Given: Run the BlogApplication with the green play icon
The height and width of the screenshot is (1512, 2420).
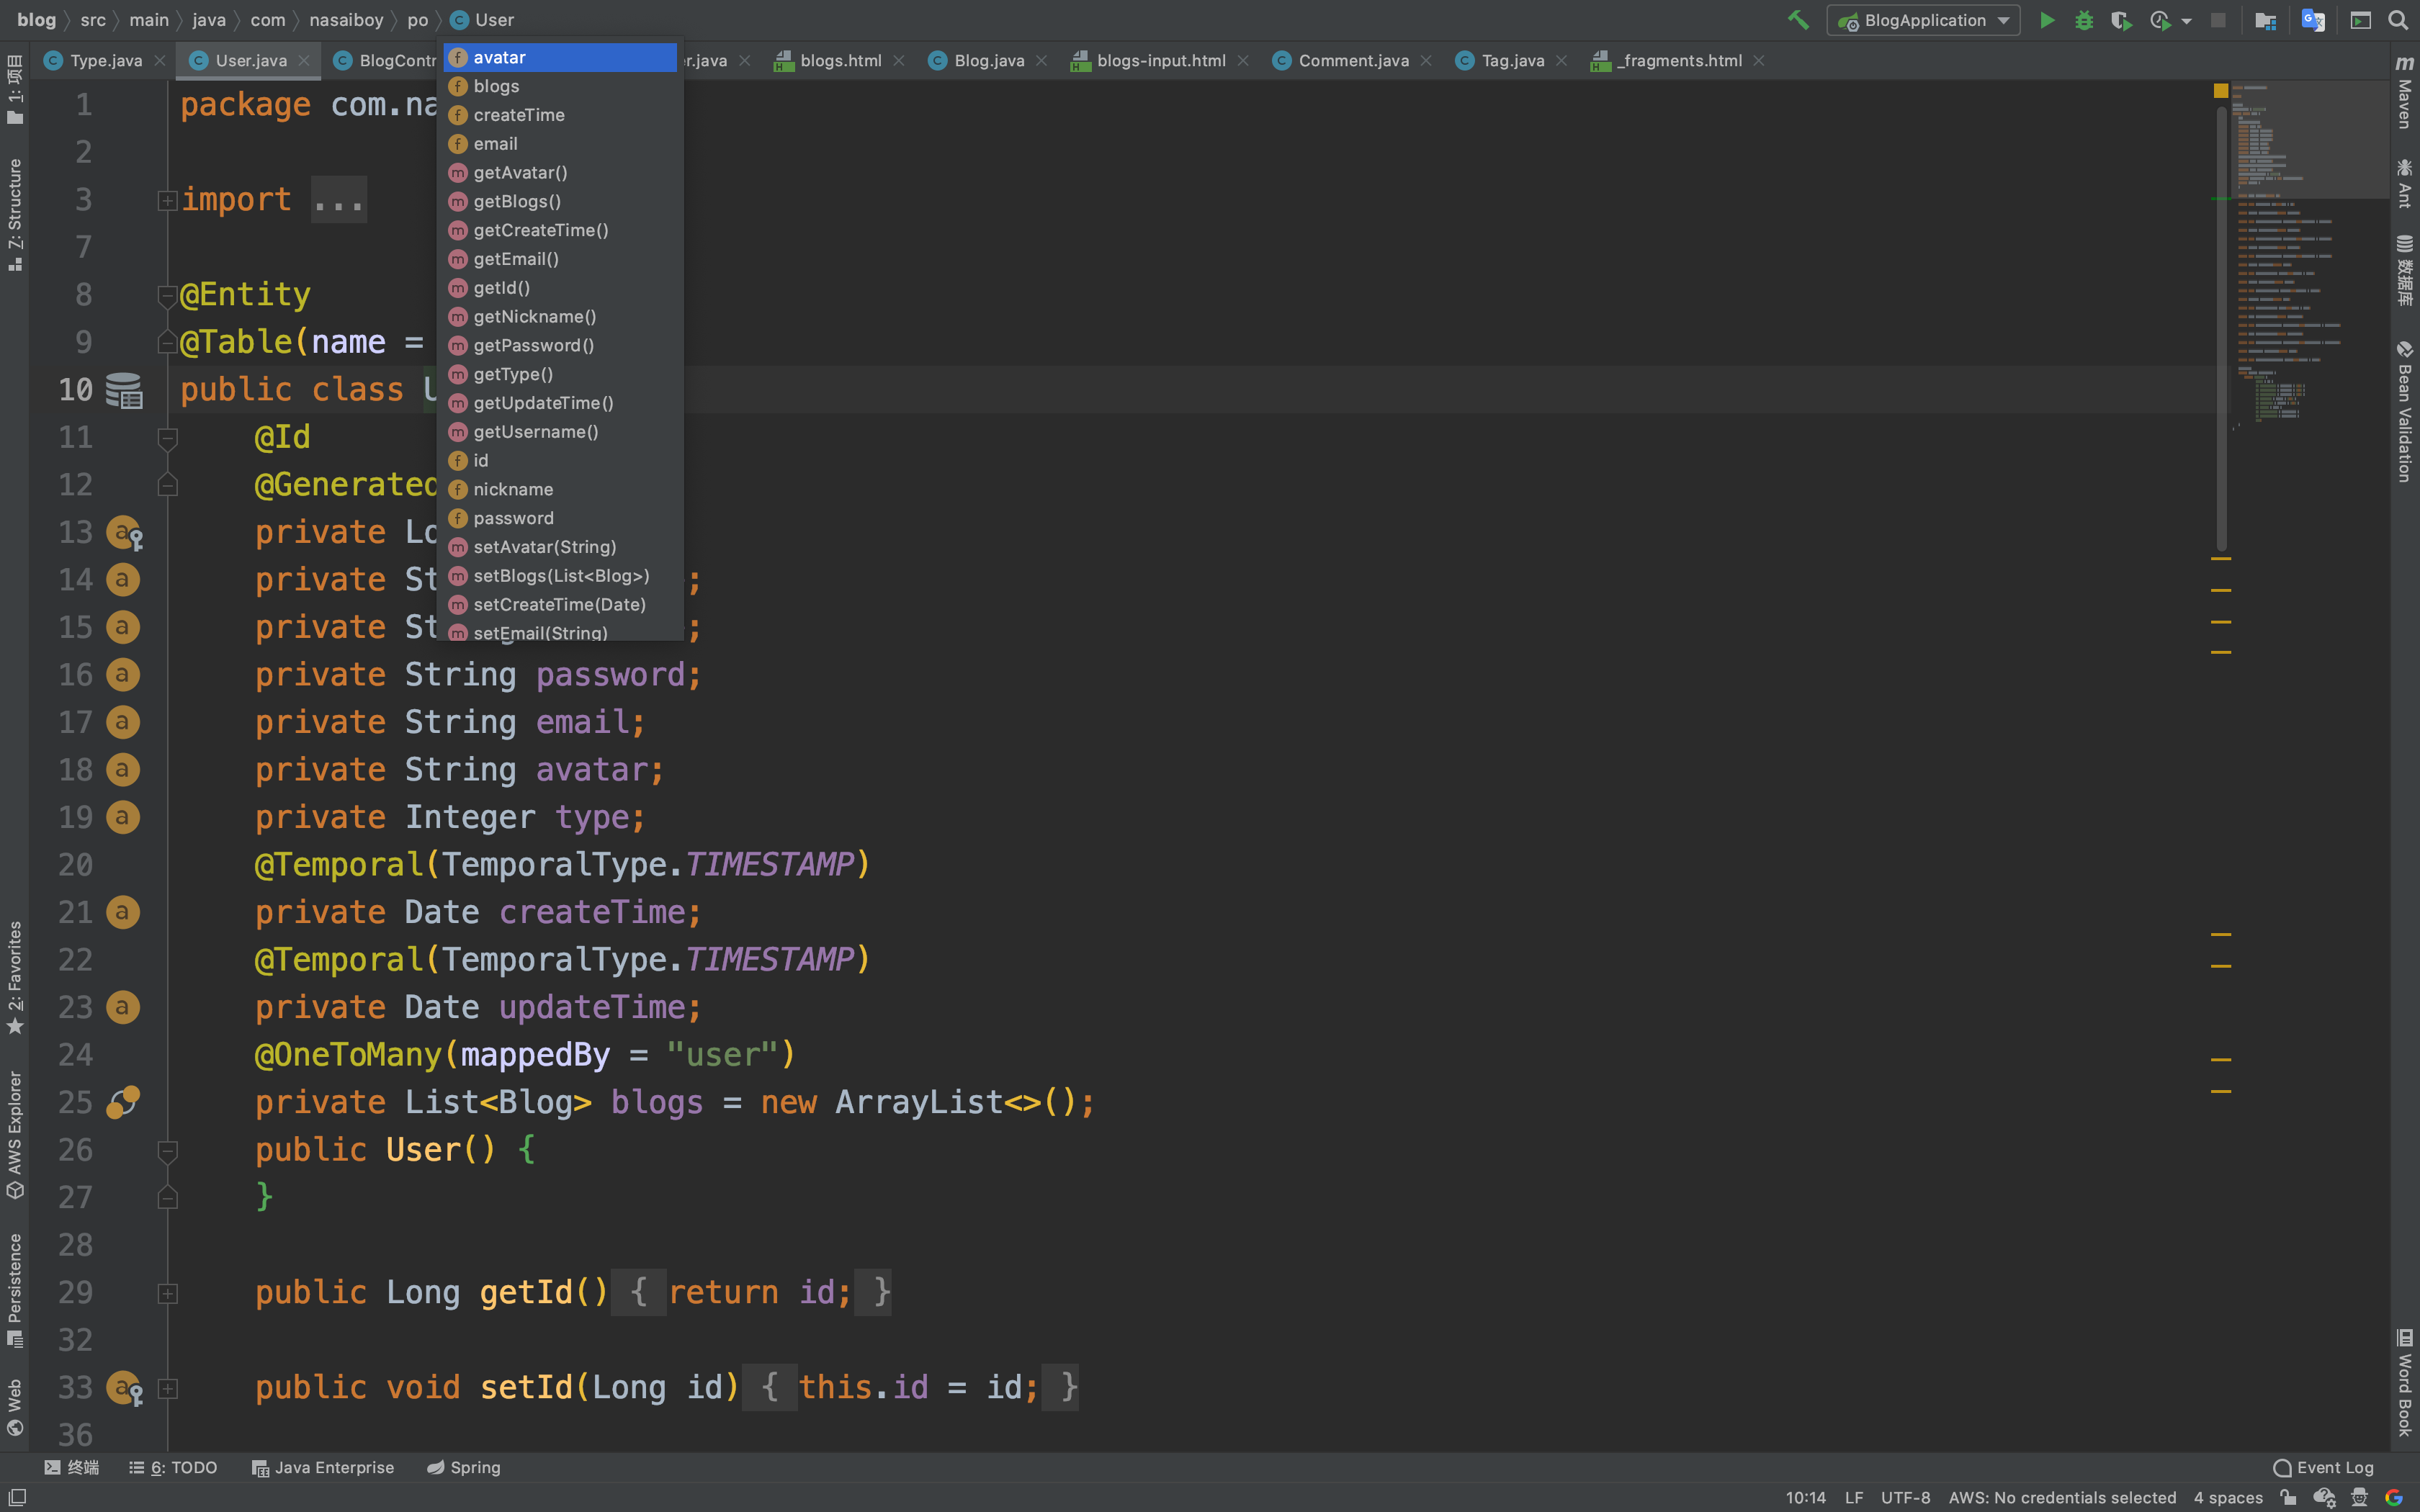Looking at the screenshot, I should [2047, 20].
